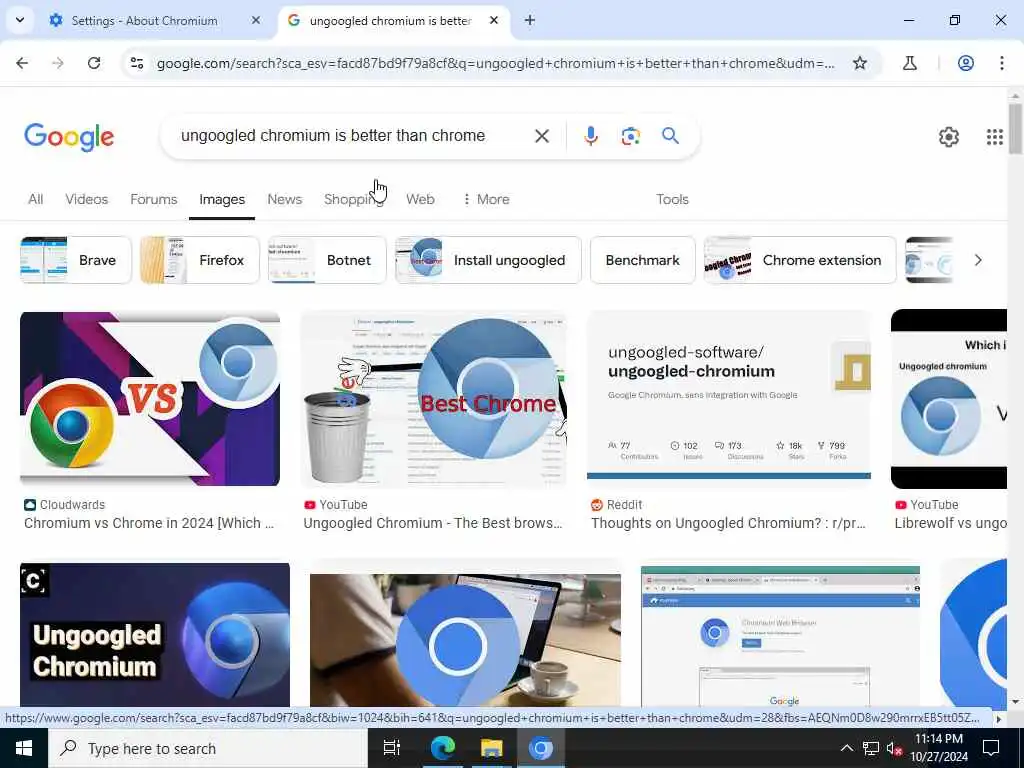
Task: Open the Chromium logo laptop thumbnail
Action: click(466, 640)
